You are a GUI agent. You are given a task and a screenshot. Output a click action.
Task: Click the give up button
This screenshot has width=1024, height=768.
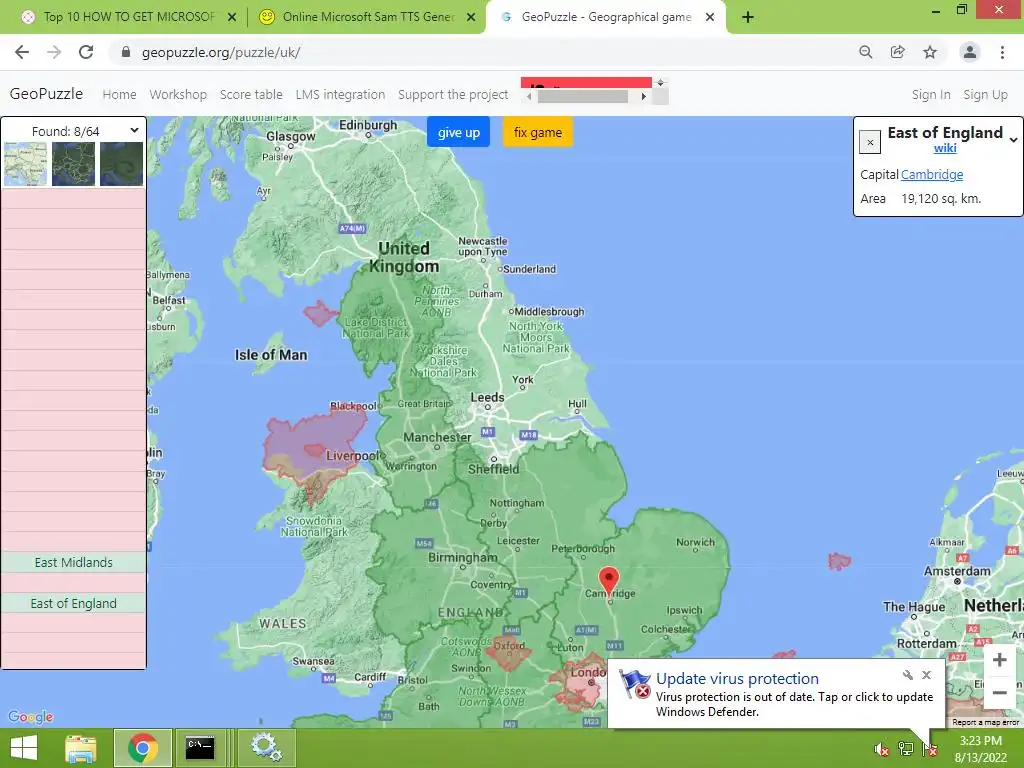458,132
